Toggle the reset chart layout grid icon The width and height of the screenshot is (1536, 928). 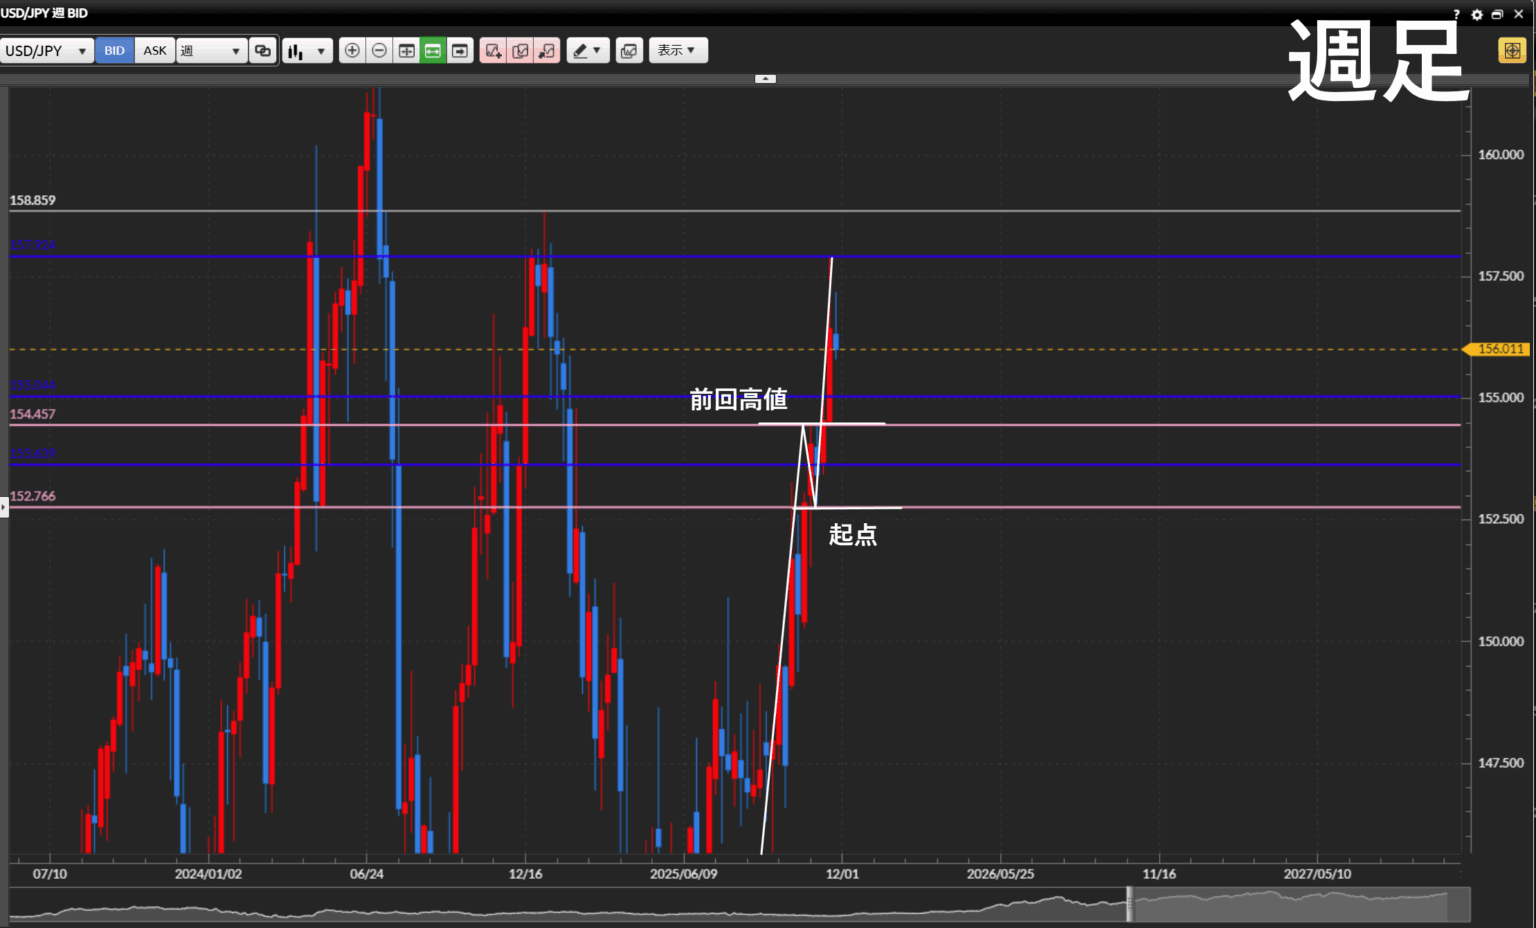(406, 51)
